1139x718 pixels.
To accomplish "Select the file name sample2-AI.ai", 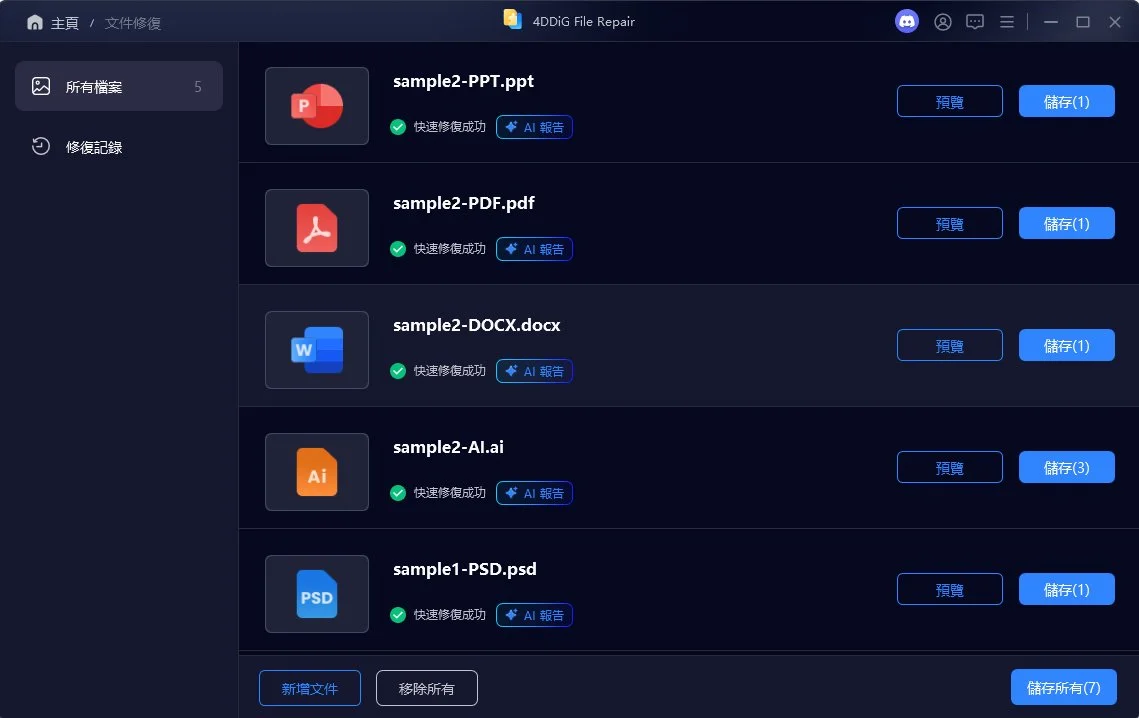I will tap(448, 448).
